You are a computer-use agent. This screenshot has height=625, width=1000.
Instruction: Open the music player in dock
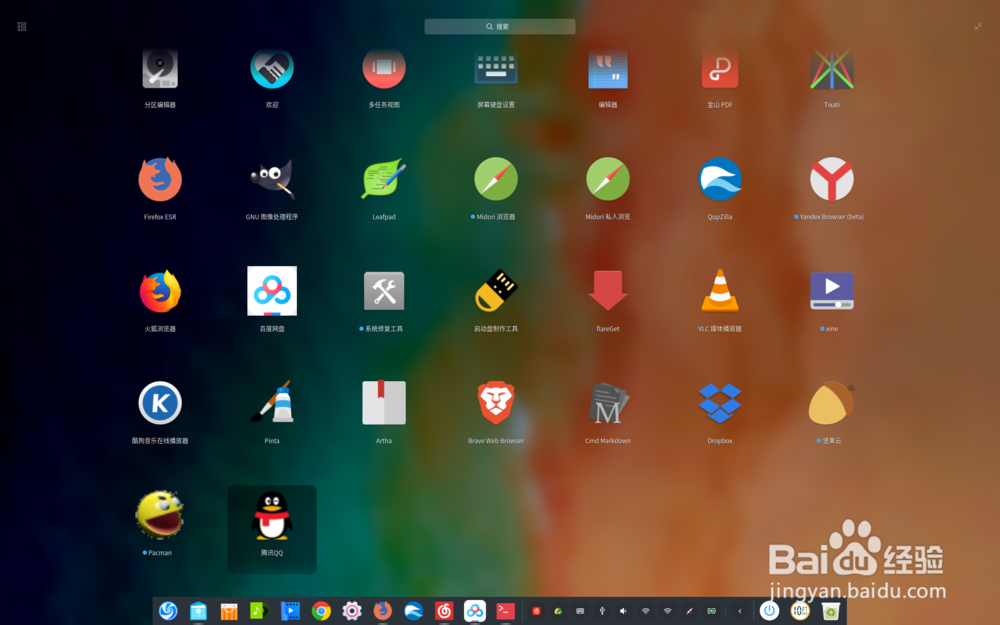pos(260,611)
